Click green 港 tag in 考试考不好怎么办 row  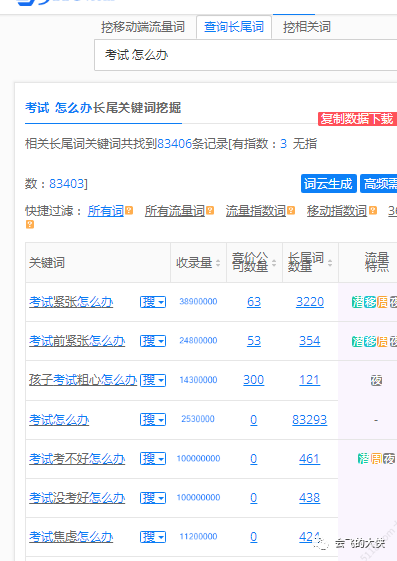pos(363,459)
